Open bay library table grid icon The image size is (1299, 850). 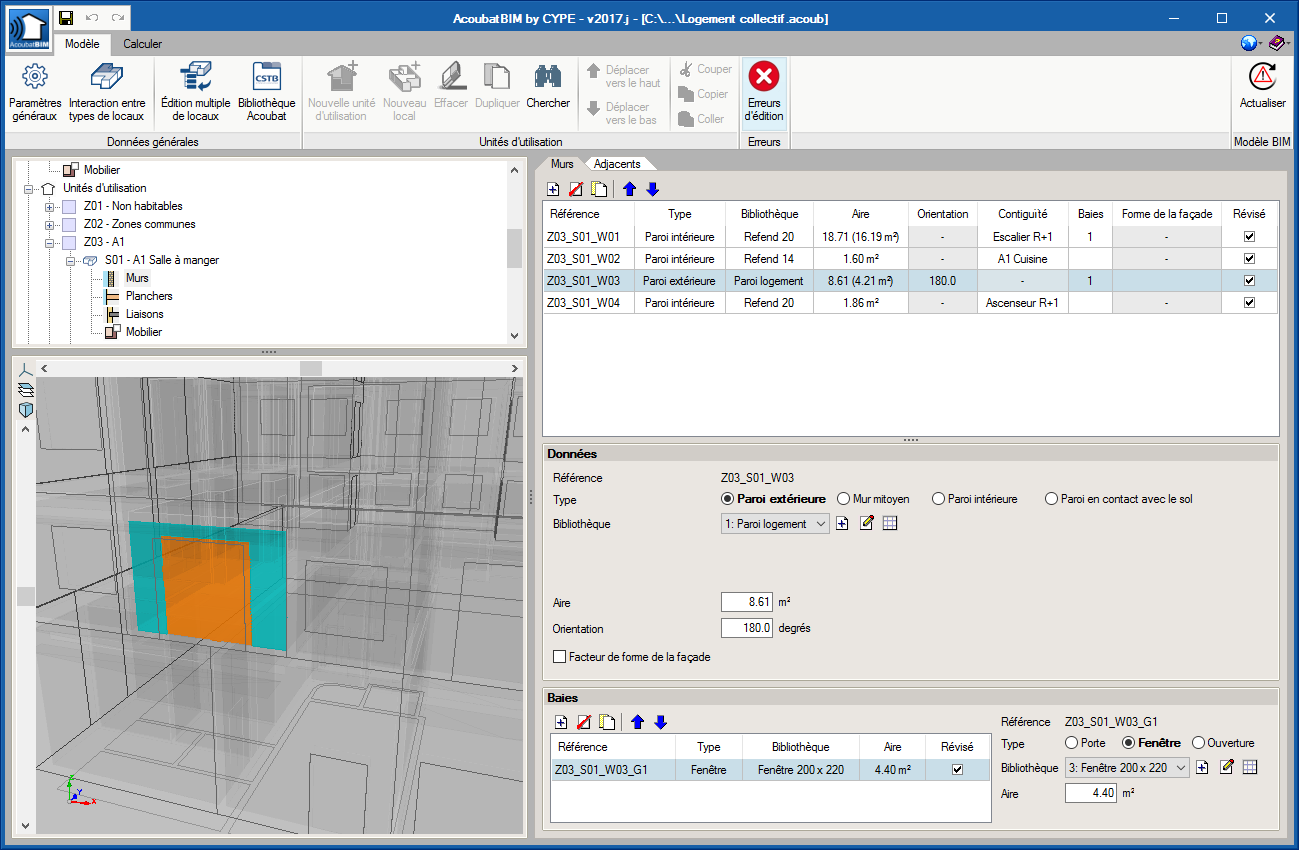tap(1250, 767)
